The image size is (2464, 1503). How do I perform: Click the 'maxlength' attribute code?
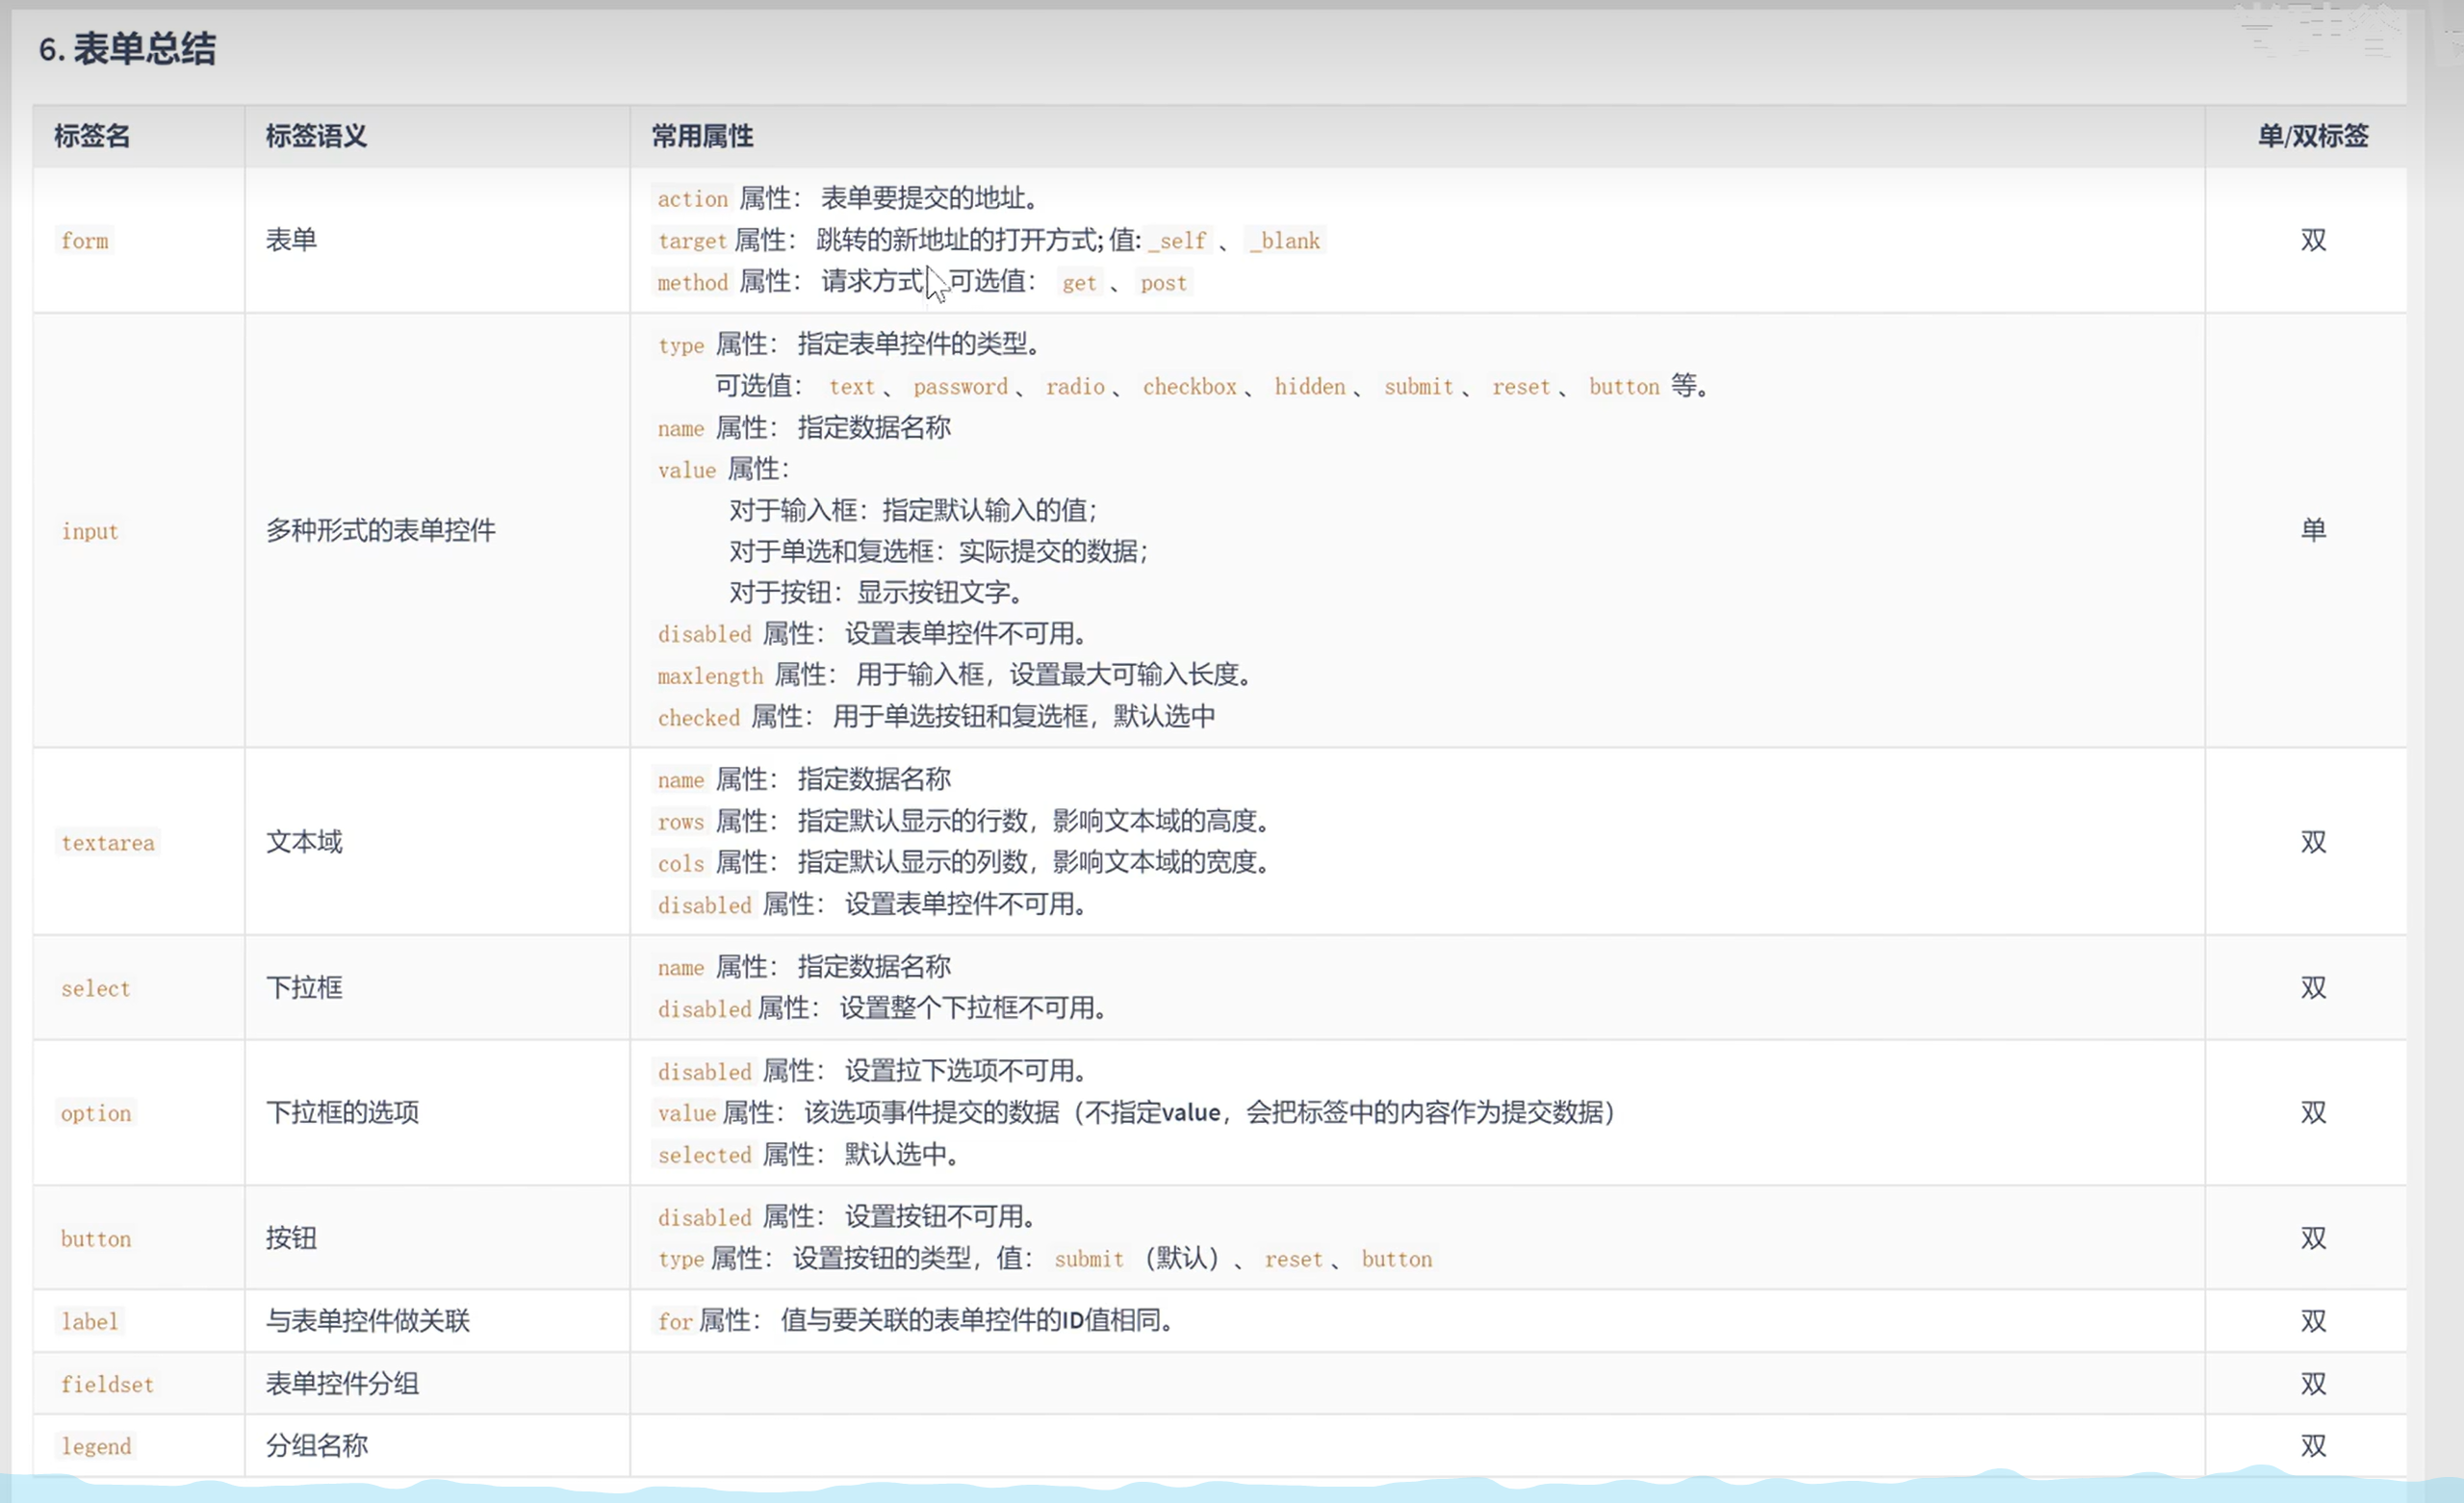click(709, 676)
